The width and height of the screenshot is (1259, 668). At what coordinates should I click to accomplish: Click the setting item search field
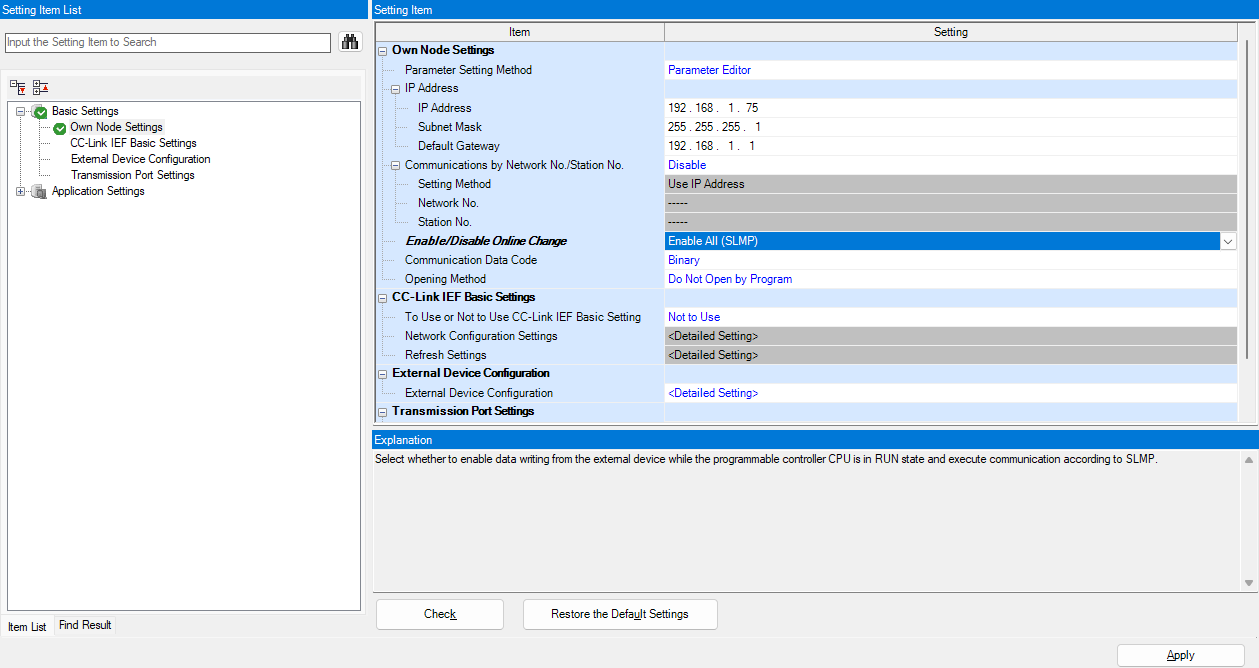[x=168, y=42]
